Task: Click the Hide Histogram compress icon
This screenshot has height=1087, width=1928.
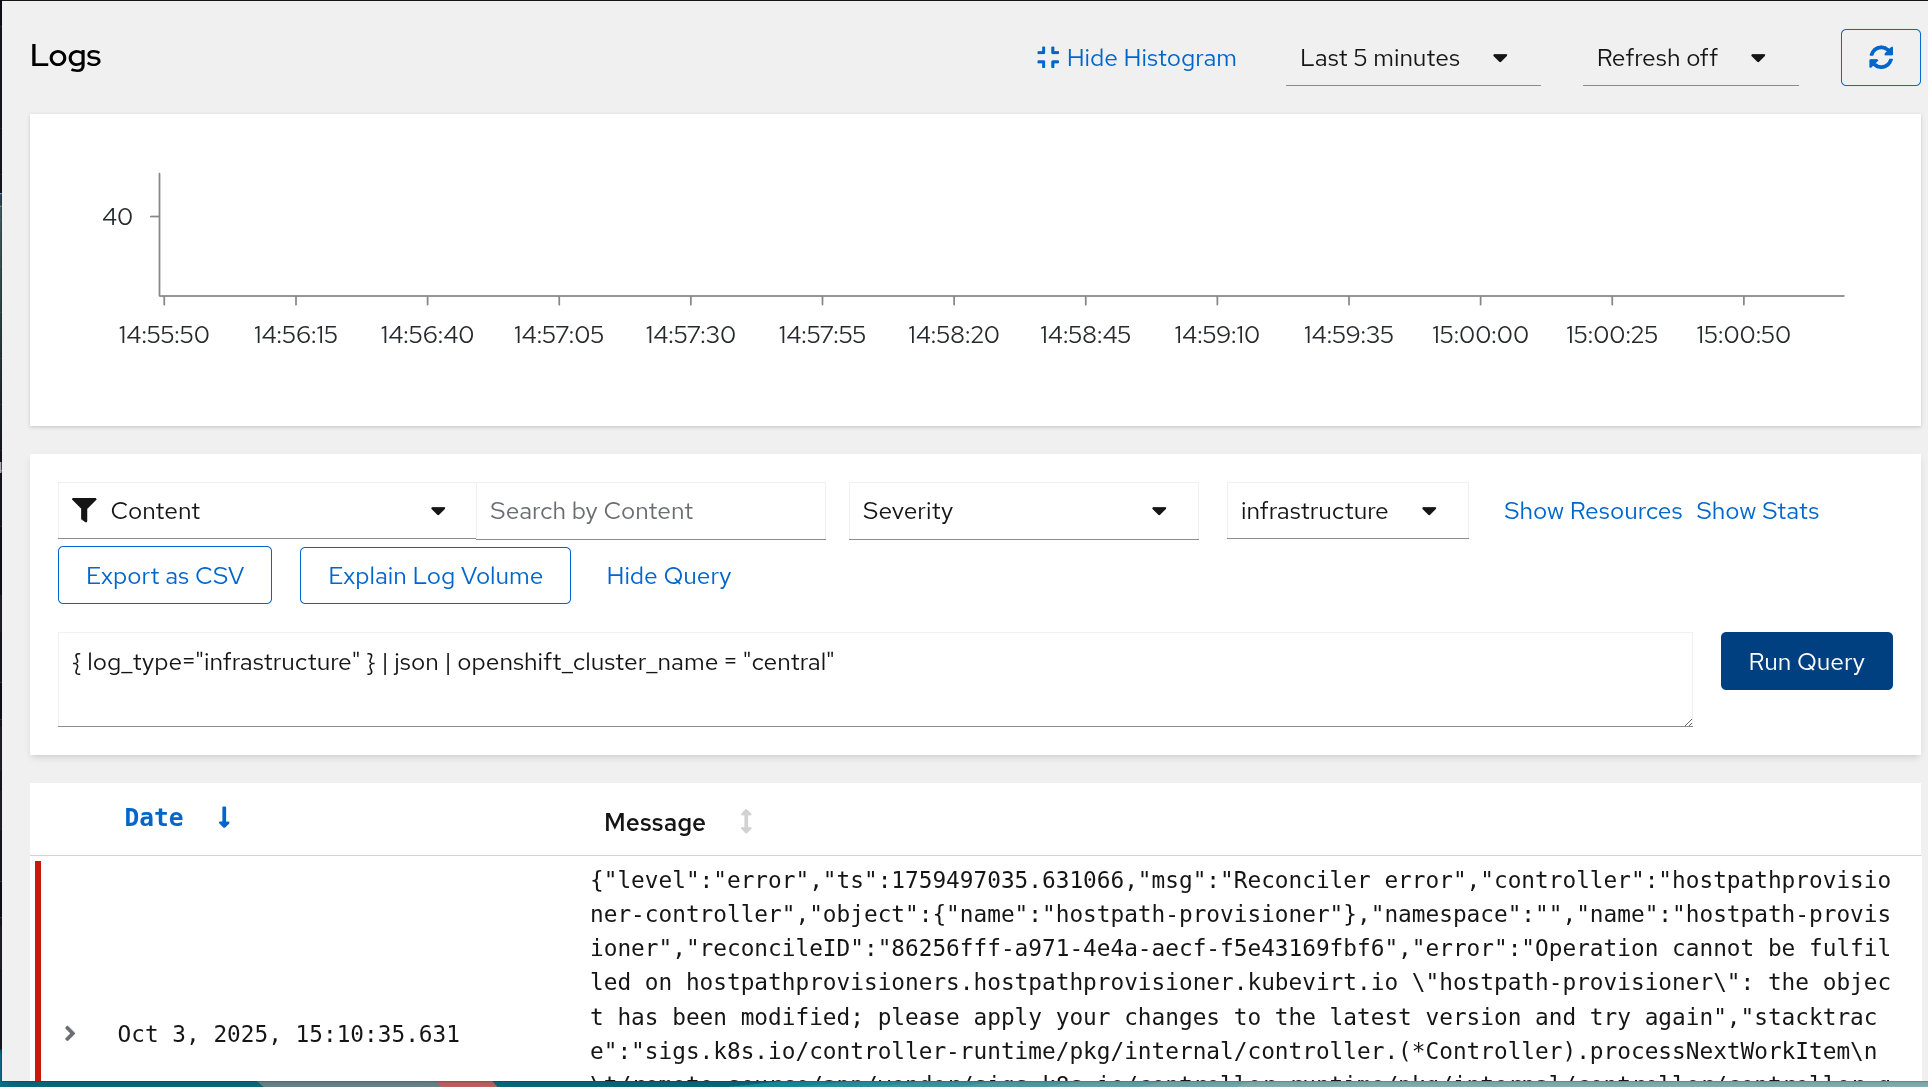Action: 1047,58
